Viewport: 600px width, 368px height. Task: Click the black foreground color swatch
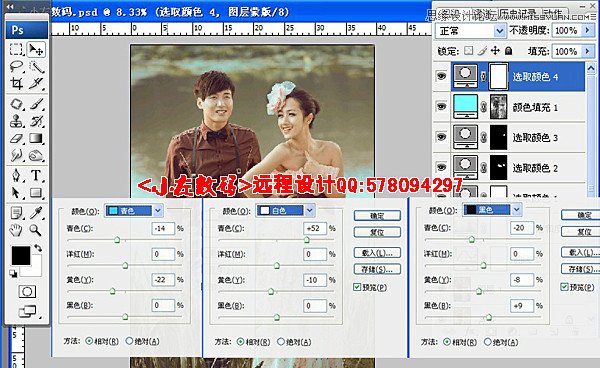[x=21, y=256]
